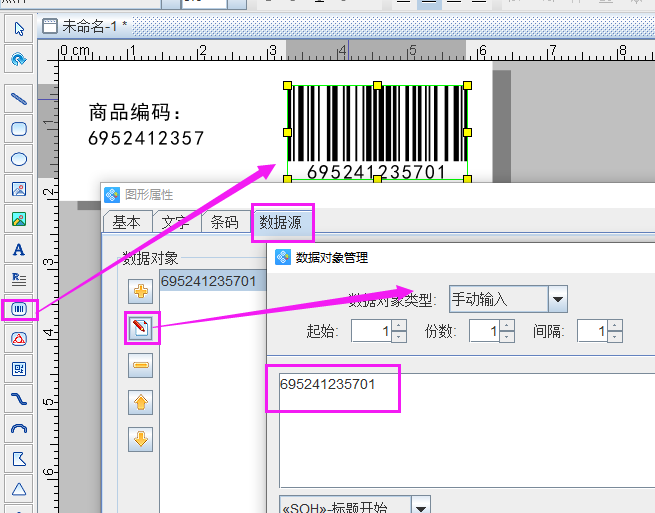
Task: Click the rotate/refresh tool icon
Action: tap(19, 58)
